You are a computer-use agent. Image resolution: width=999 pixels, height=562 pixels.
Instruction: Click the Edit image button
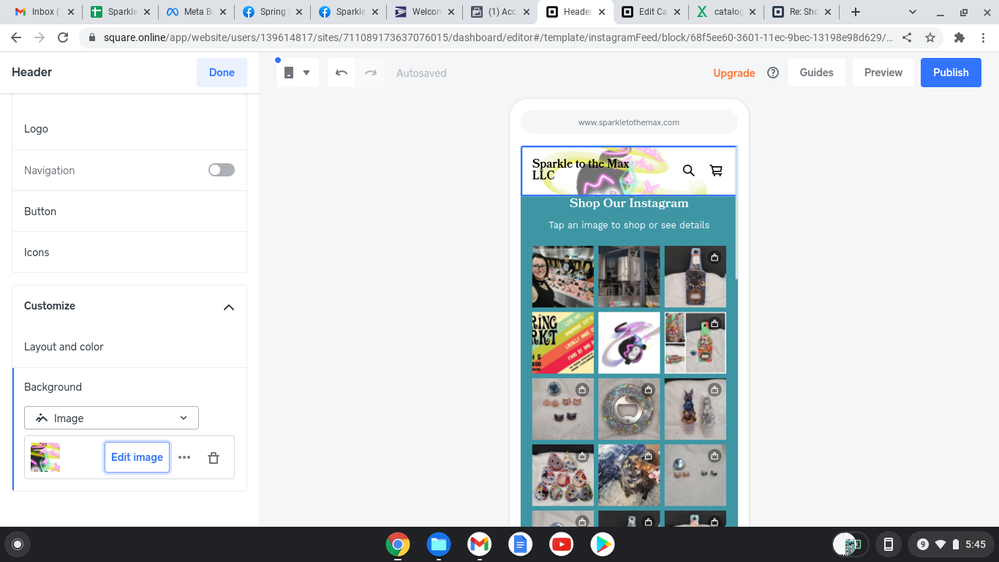[137, 457]
